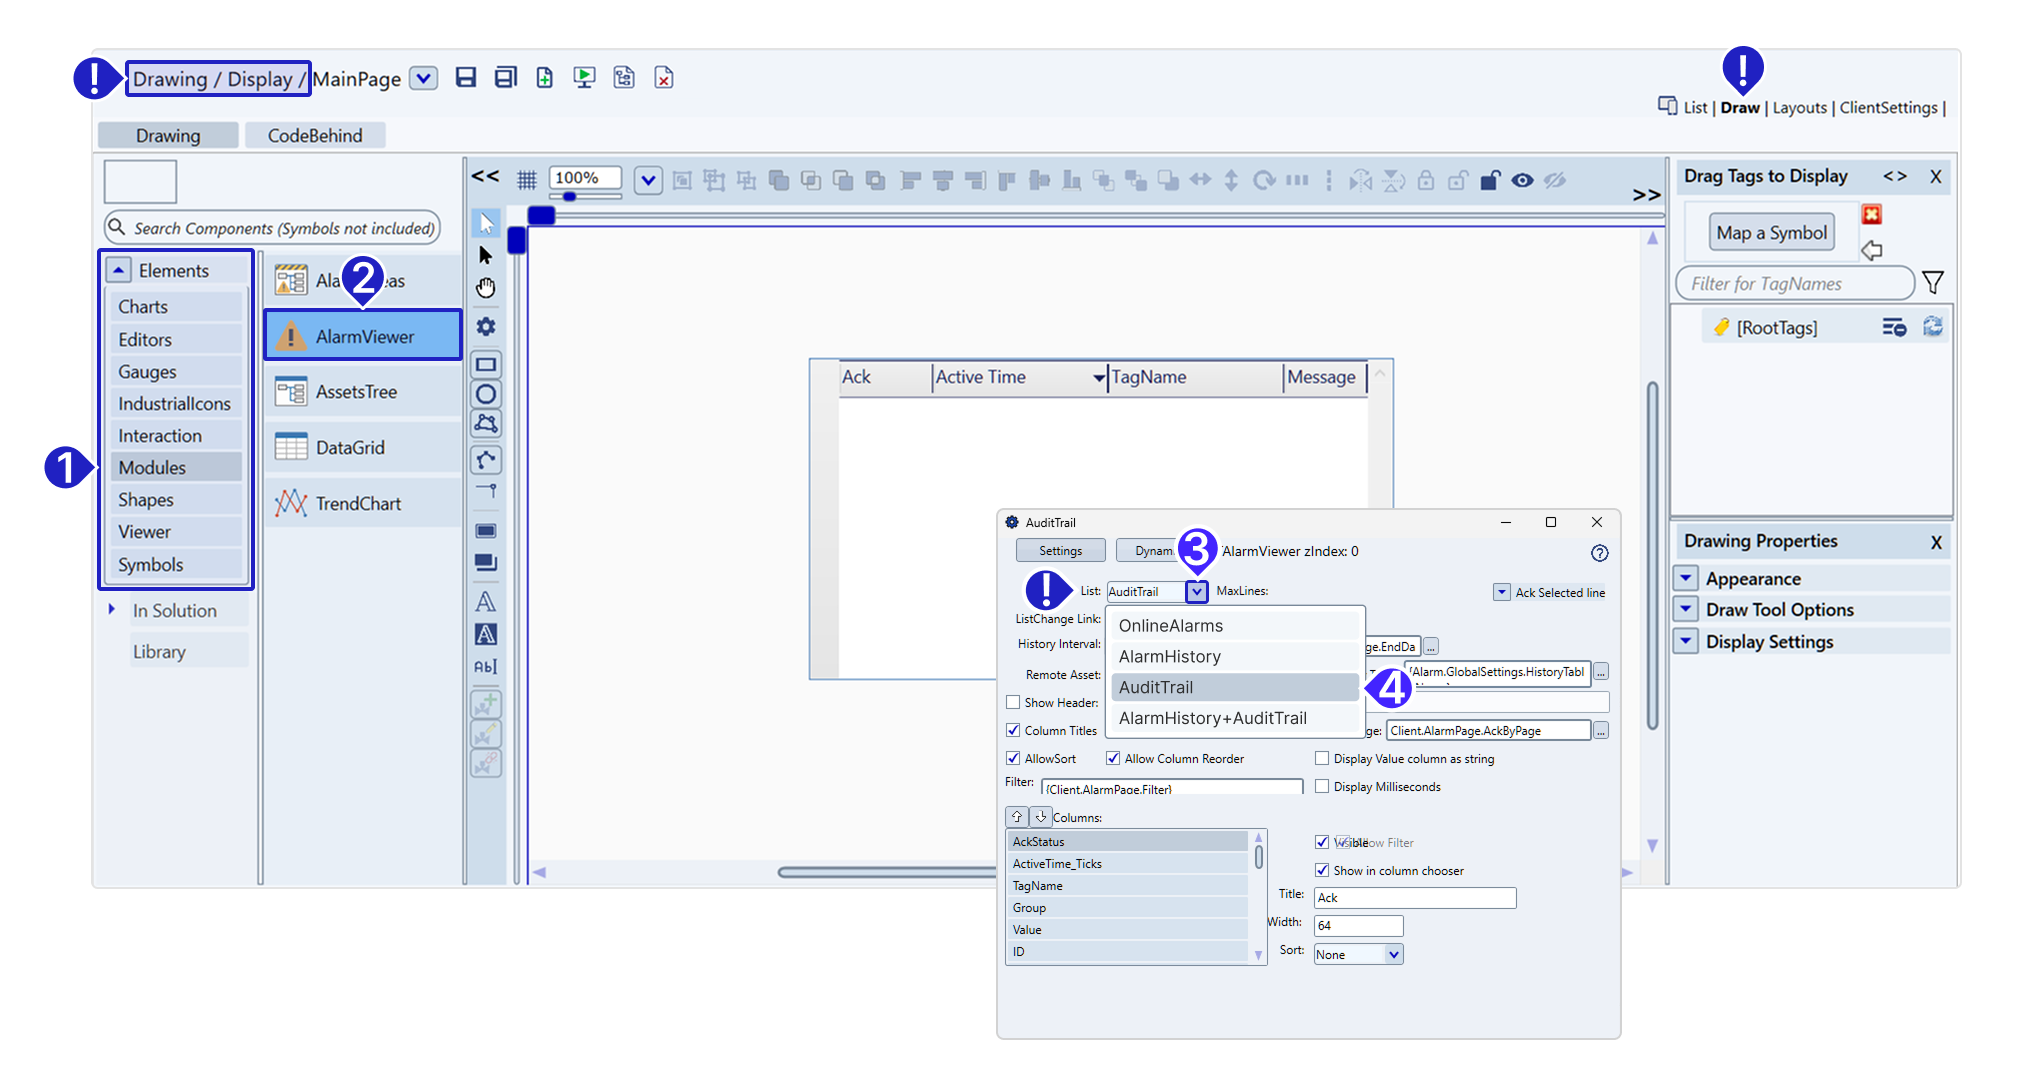2040x1078 pixels.
Task: Choose OnlineAlarms from the List dropdown
Action: (1234, 625)
